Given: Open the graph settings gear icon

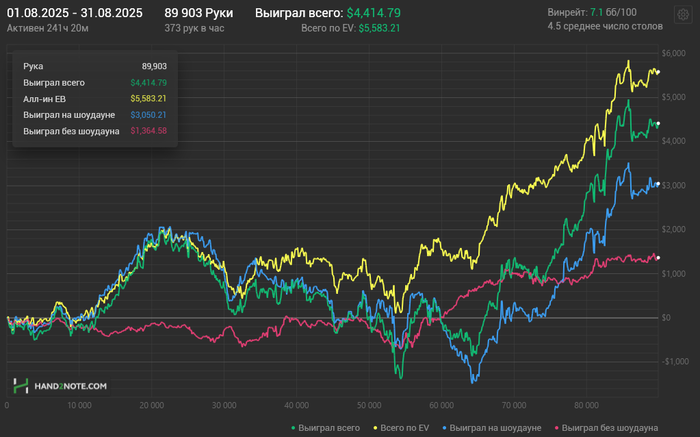Looking at the screenshot, I should pyautogui.click(x=683, y=15).
